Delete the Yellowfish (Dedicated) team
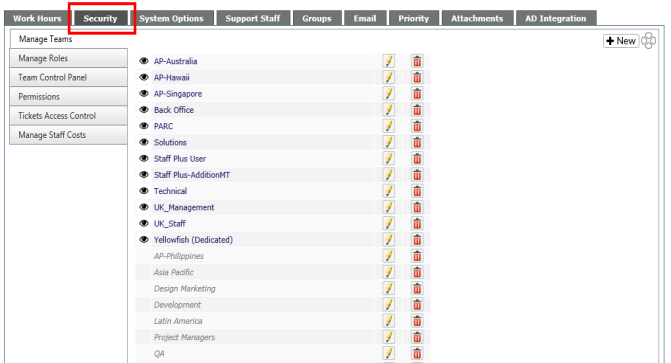 (x=417, y=240)
